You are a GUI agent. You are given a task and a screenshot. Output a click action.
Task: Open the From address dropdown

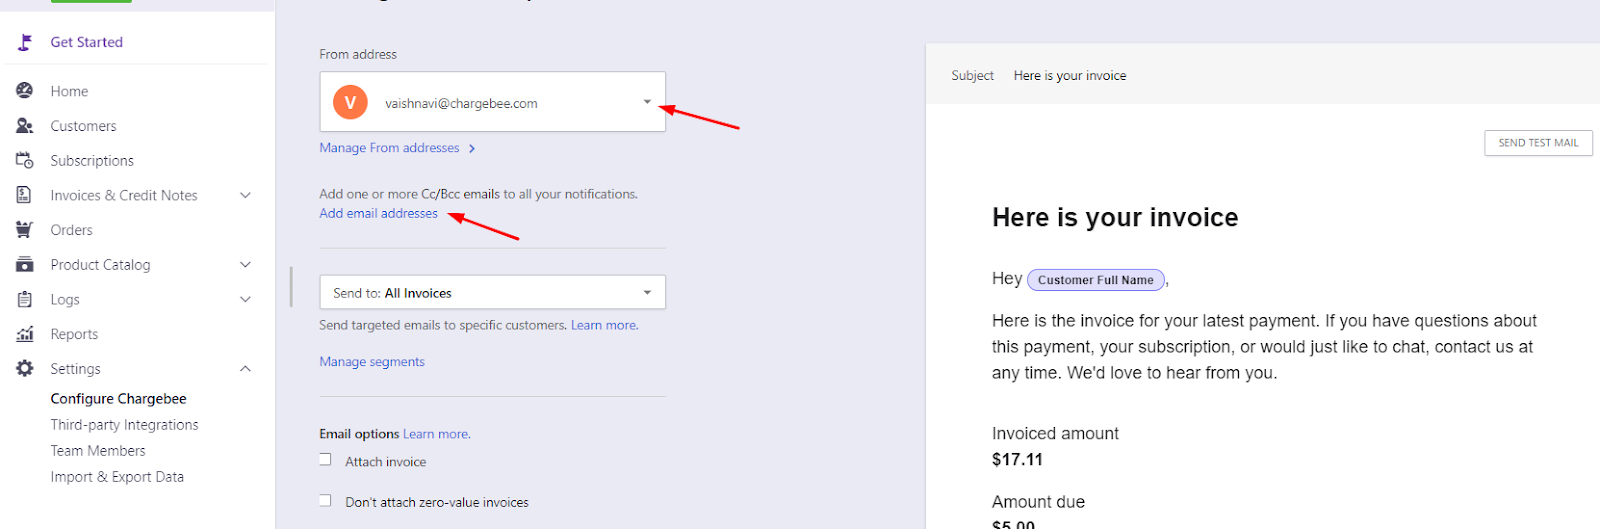pos(647,102)
